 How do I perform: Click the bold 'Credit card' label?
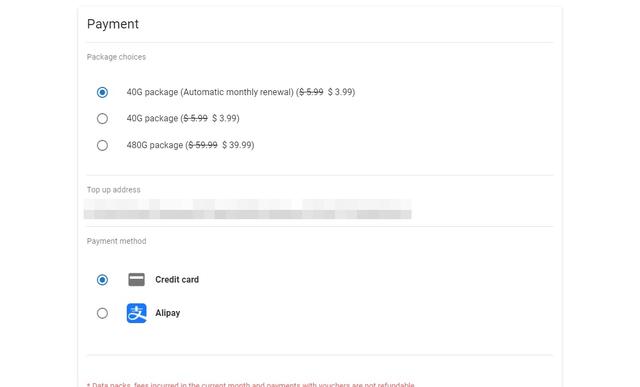[177, 280]
